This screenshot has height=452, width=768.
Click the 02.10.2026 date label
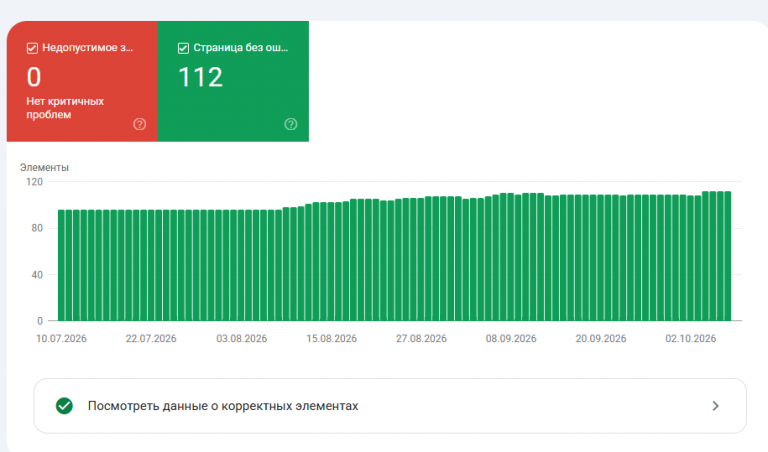pyautogui.click(x=691, y=338)
